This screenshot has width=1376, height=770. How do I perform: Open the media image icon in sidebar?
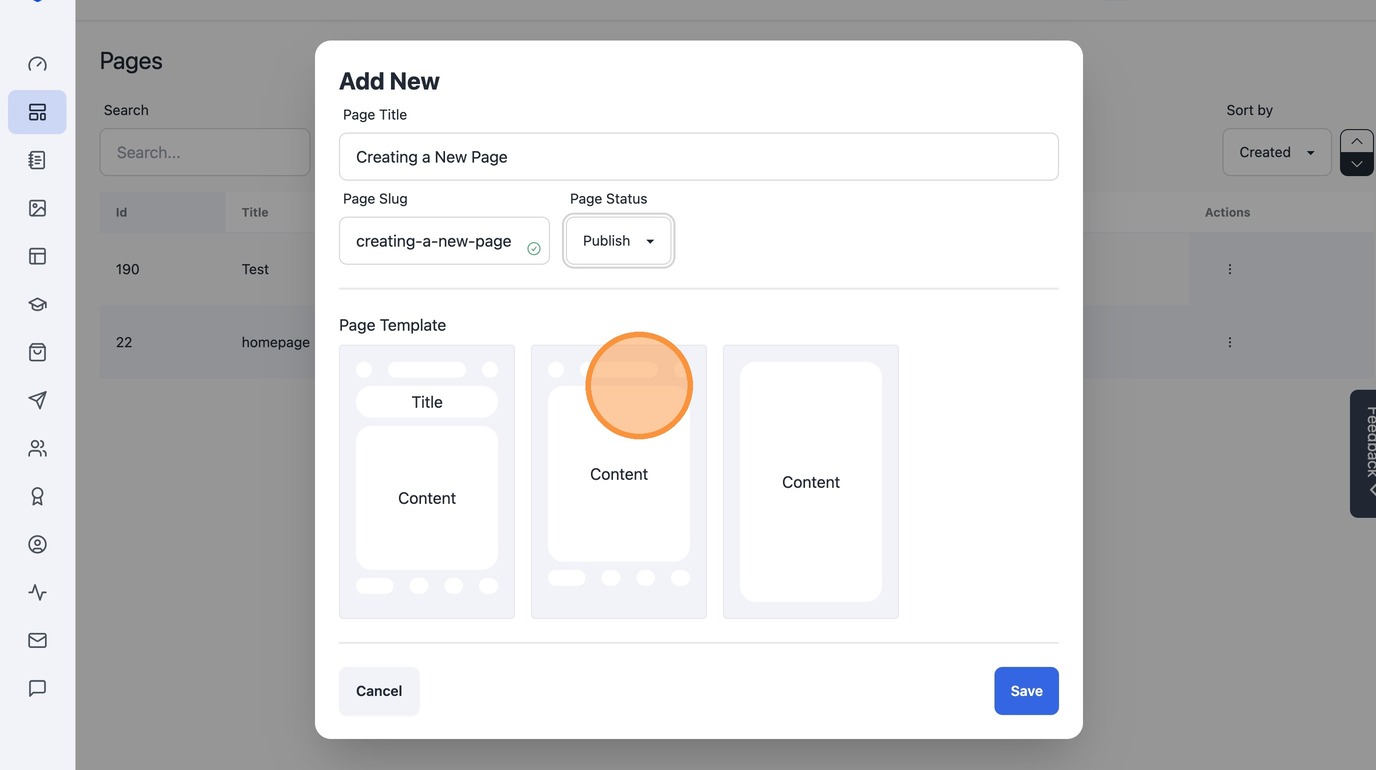click(x=37, y=208)
